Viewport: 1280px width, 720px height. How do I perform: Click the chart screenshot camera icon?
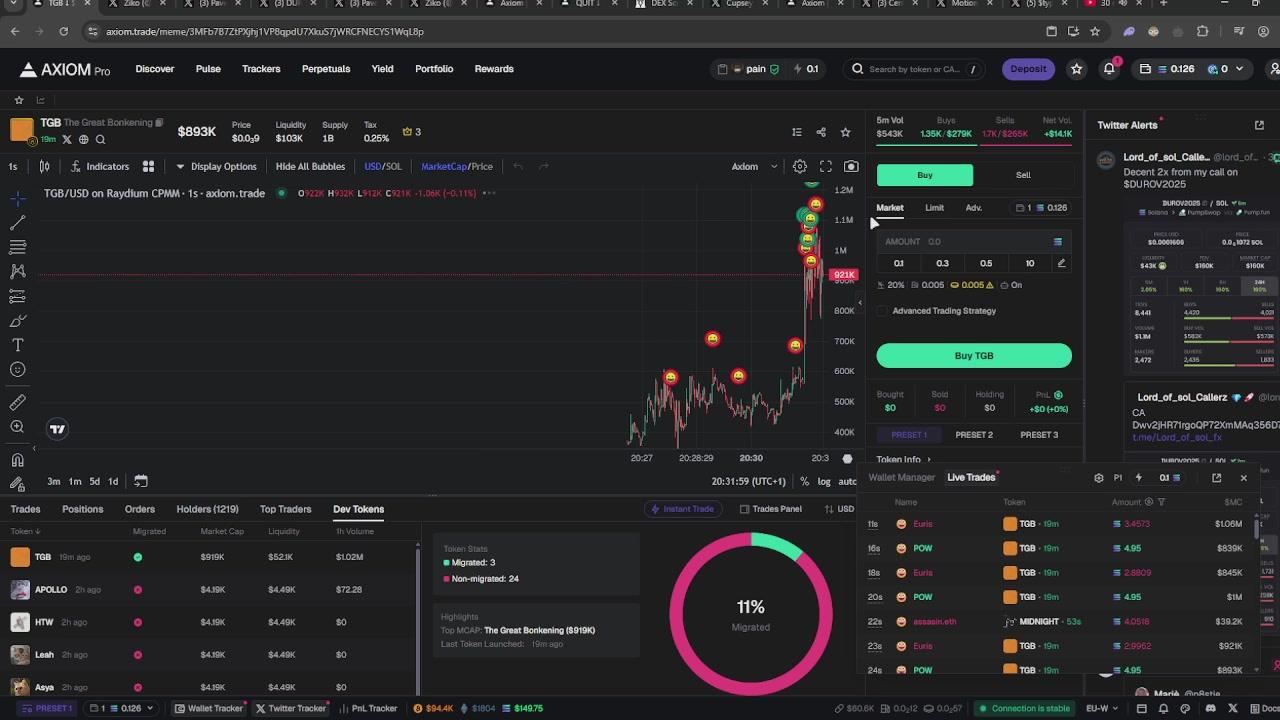coord(851,167)
